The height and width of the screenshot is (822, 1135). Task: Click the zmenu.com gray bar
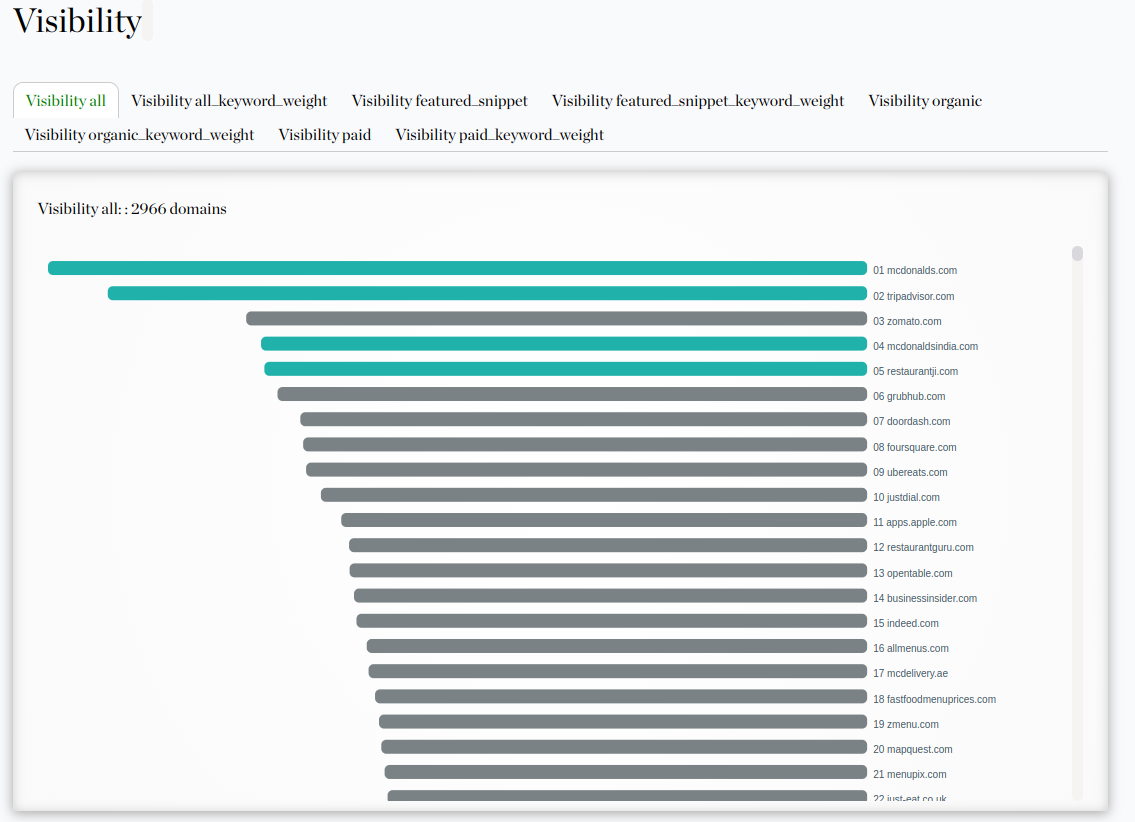623,721
